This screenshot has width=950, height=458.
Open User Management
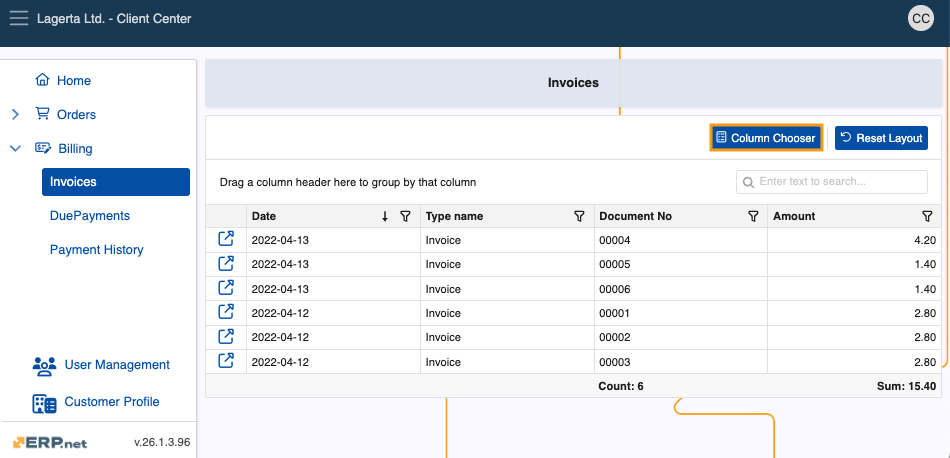click(117, 365)
